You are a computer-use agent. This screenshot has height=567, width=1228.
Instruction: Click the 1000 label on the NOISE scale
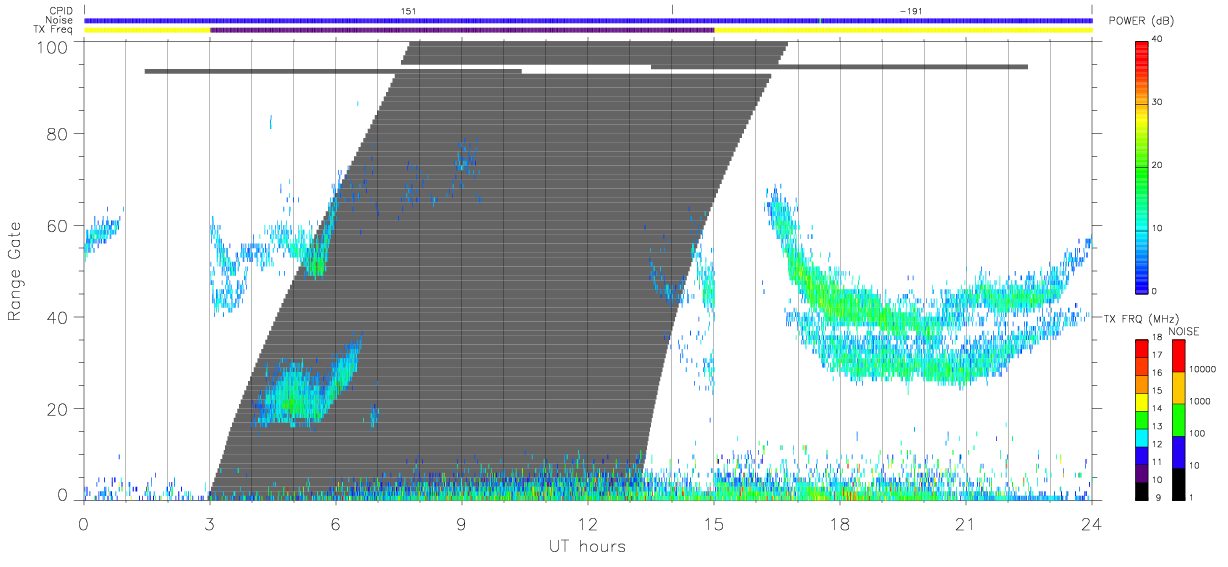1200,402
